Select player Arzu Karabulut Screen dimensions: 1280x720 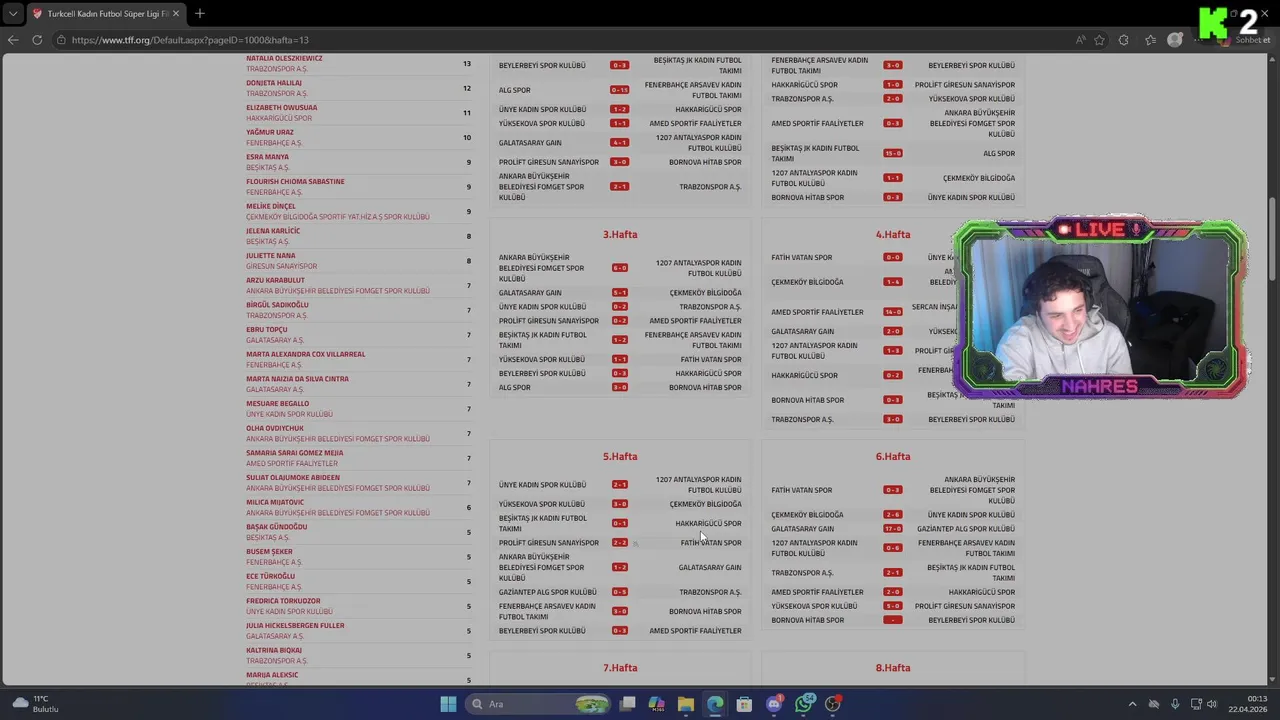[275, 280]
